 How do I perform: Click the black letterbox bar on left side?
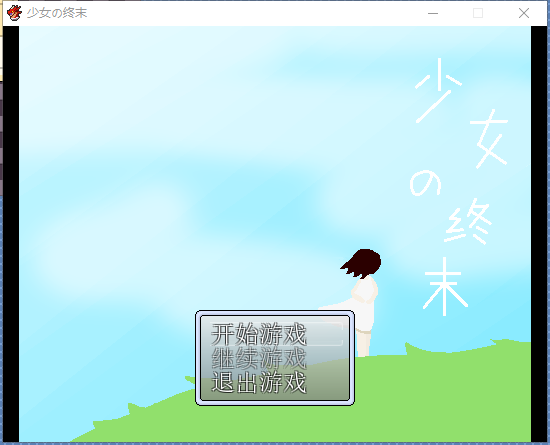(x=11, y=234)
